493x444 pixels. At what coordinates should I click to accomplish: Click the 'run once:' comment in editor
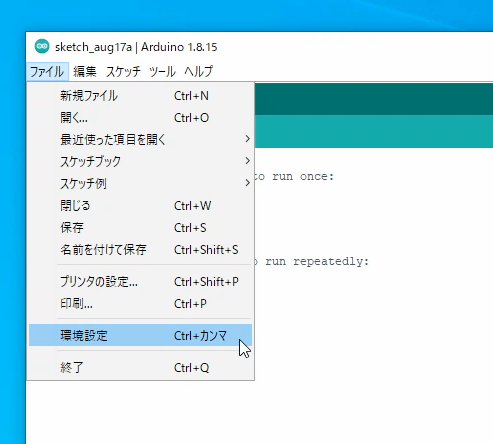[x=303, y=176]
